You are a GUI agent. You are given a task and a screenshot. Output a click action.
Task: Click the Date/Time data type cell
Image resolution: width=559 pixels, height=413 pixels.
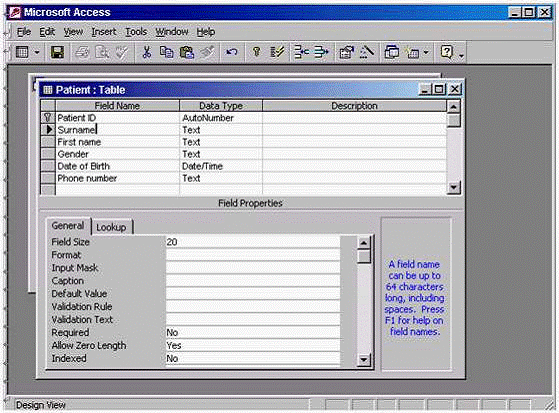(221, 166)
